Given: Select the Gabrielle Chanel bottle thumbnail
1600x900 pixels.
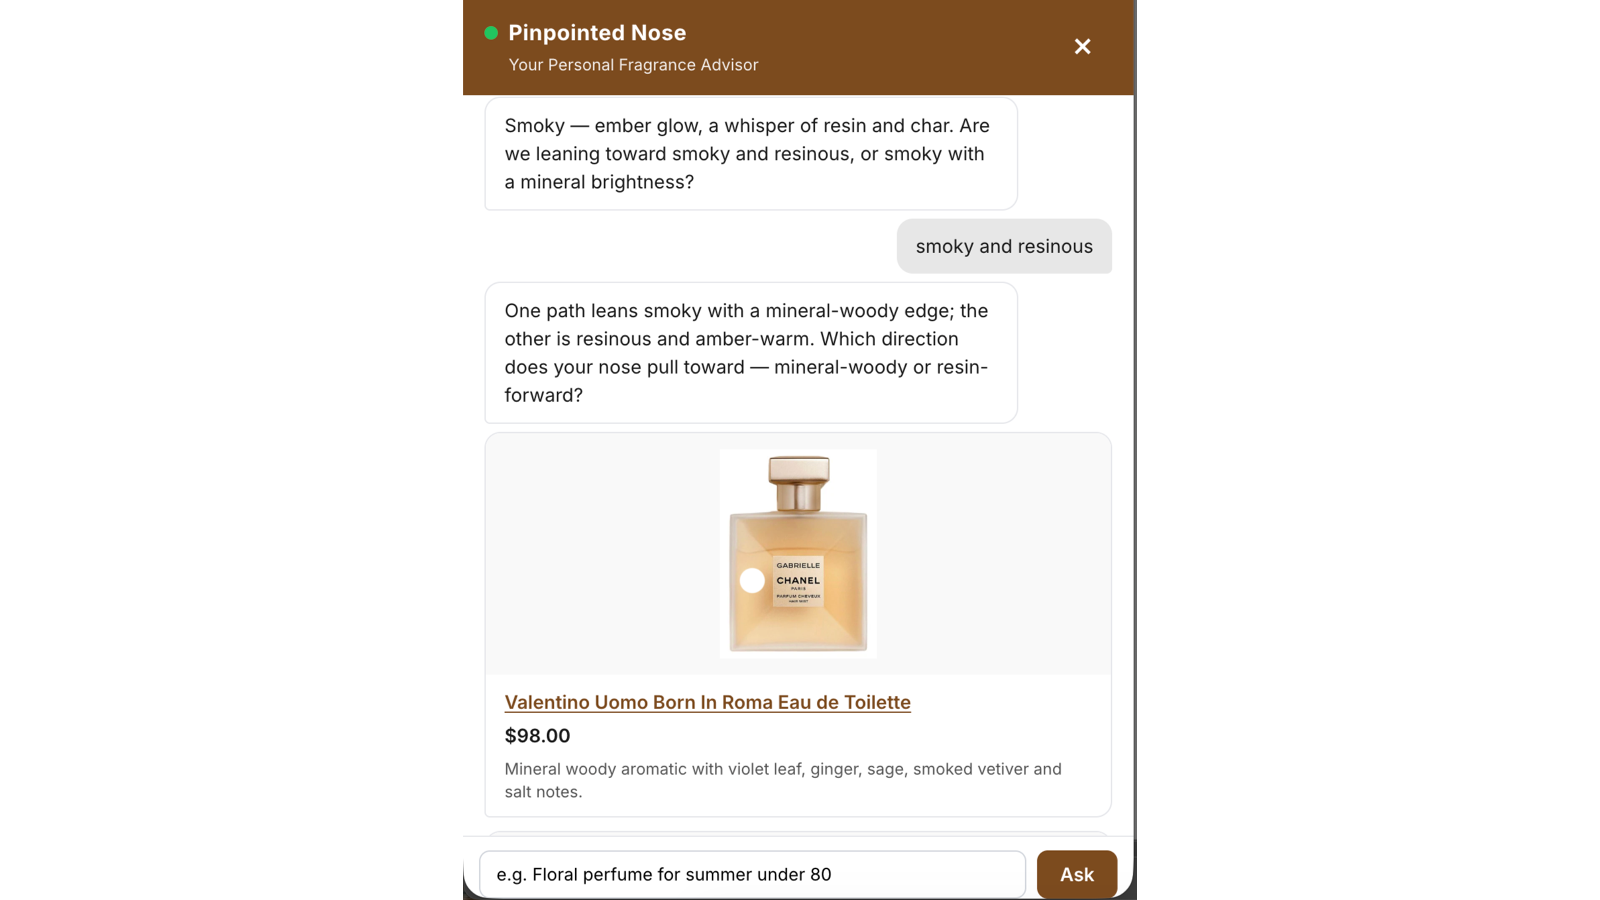Looking at the screenshot, I should 798,554.
